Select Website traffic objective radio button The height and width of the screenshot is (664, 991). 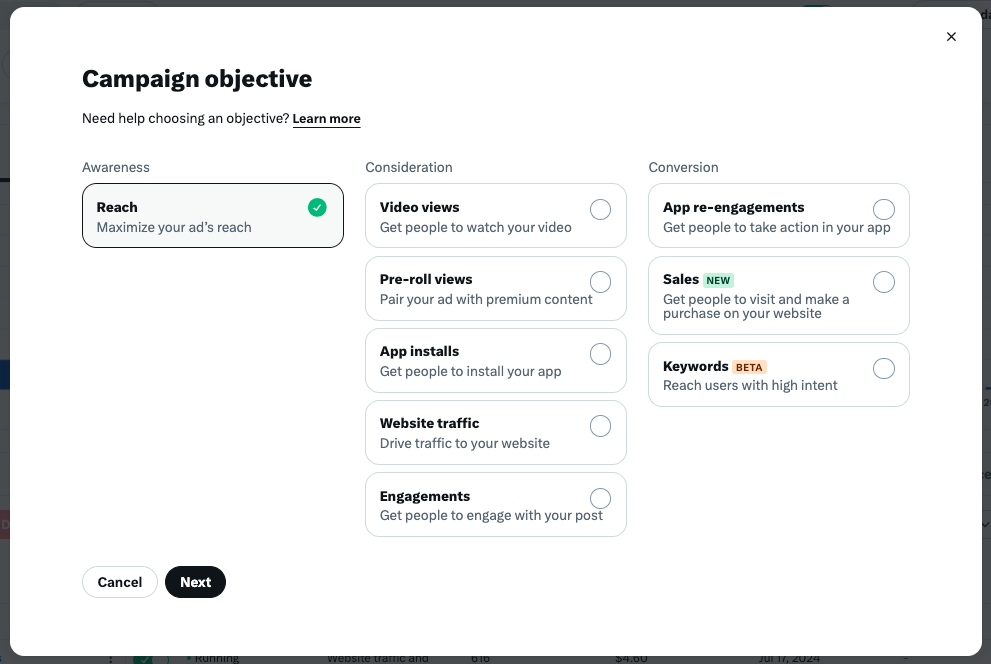click(600, 426)
